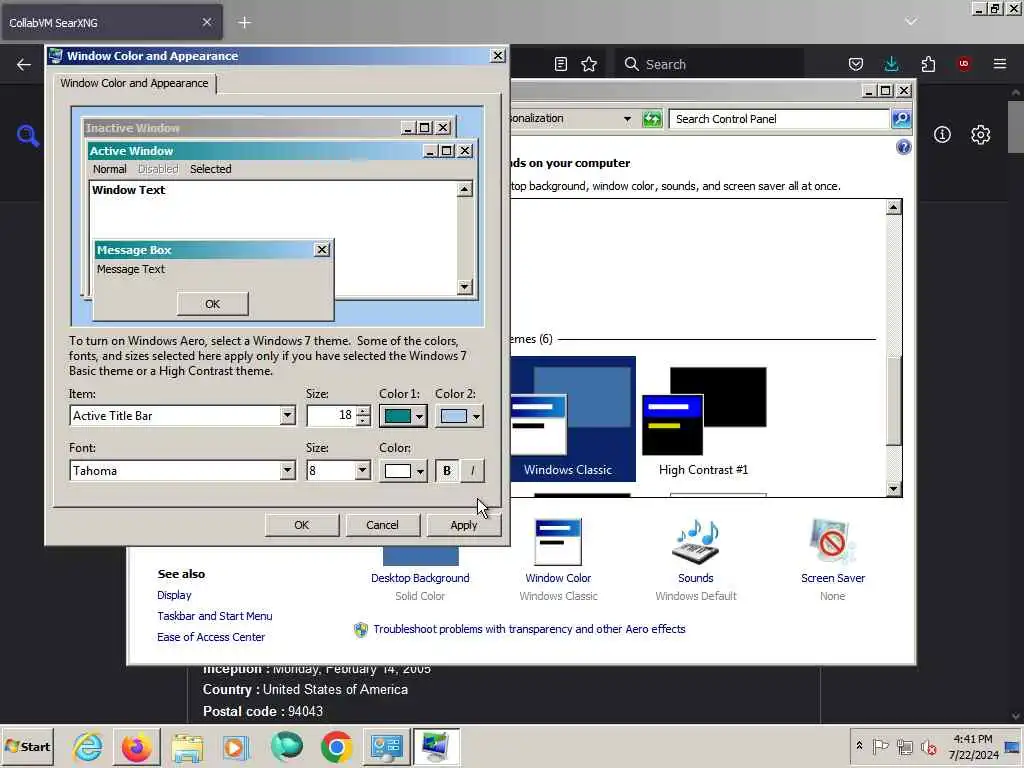Click the white font Color swatch
Viewport: 1024px width, 768px height.
pos(398,471)
